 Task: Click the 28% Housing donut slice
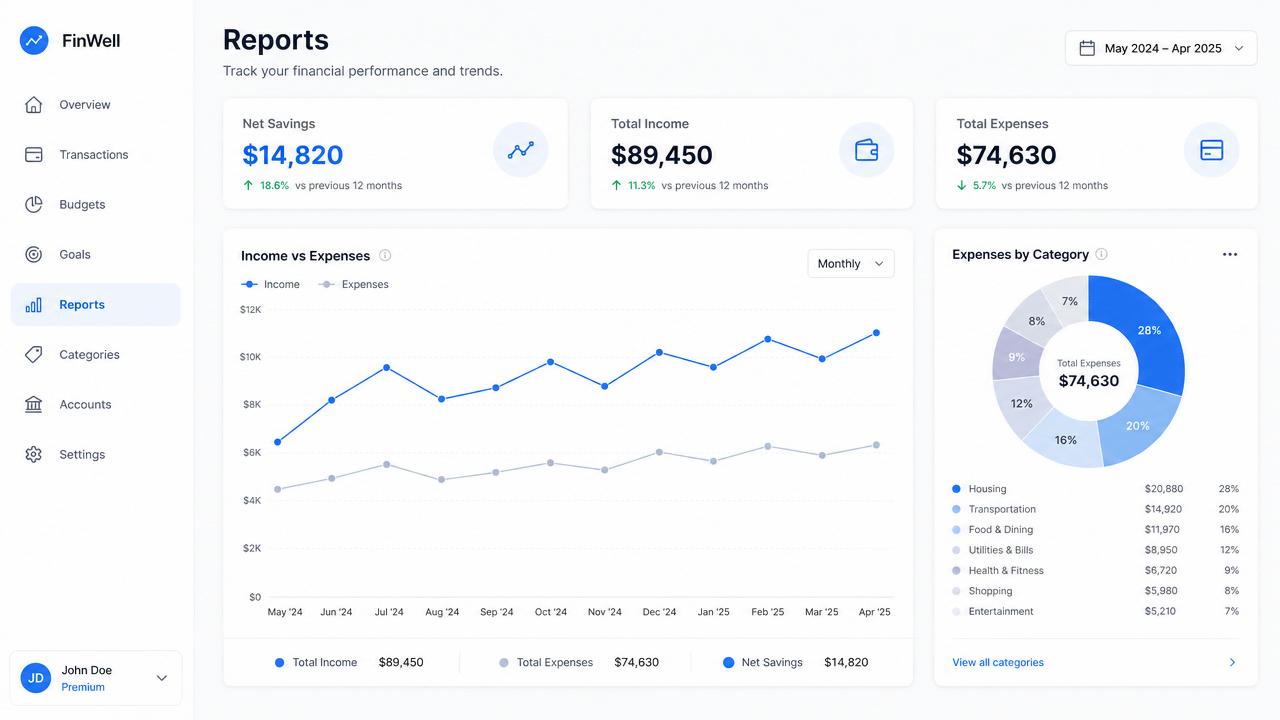[1149, 330]
